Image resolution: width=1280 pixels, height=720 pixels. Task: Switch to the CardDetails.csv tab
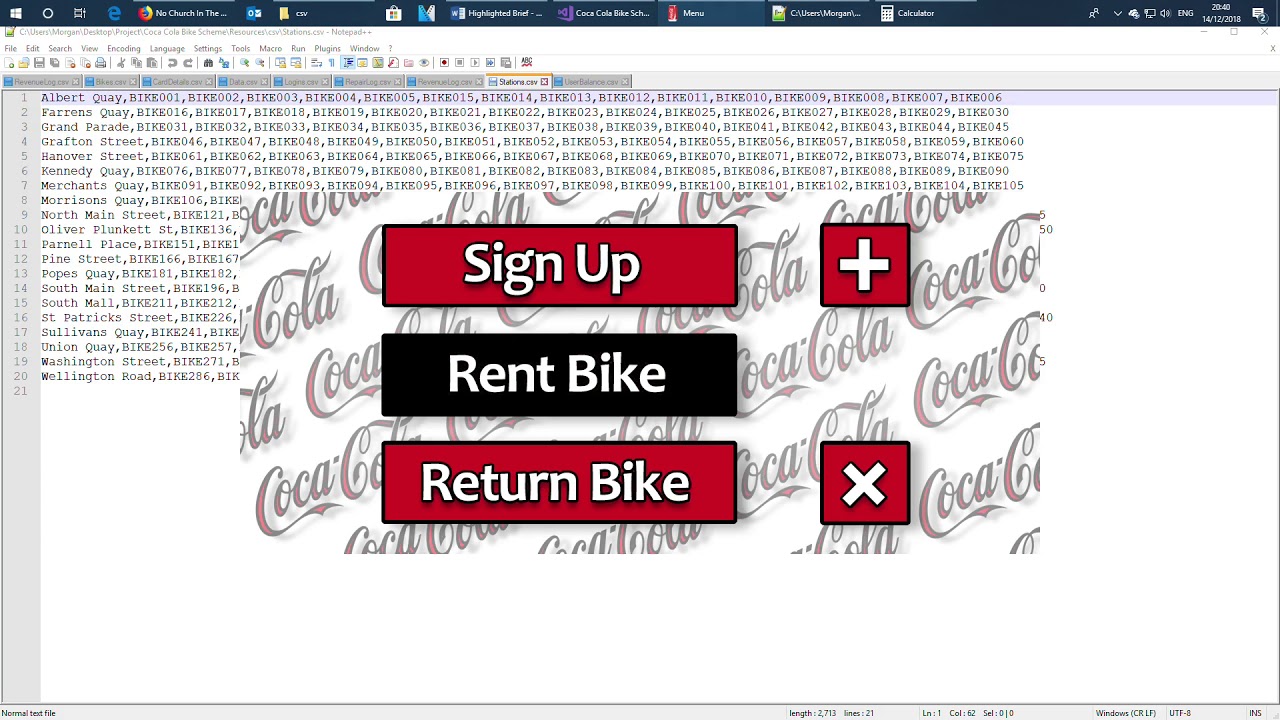[176, 82]
